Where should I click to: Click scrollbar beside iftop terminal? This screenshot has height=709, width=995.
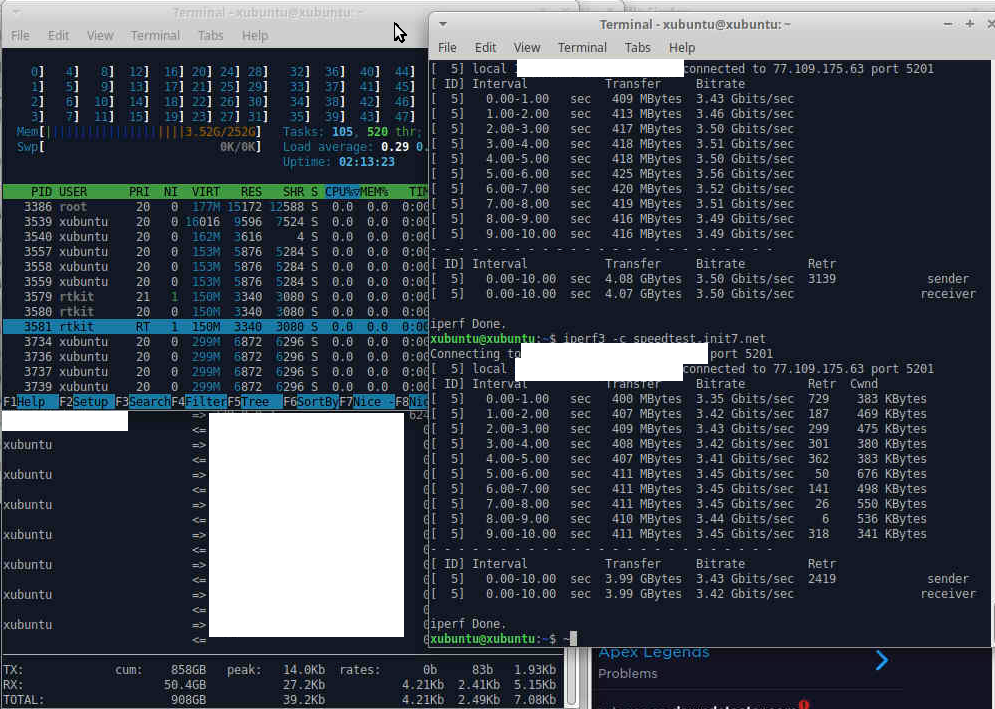[570, 679]
